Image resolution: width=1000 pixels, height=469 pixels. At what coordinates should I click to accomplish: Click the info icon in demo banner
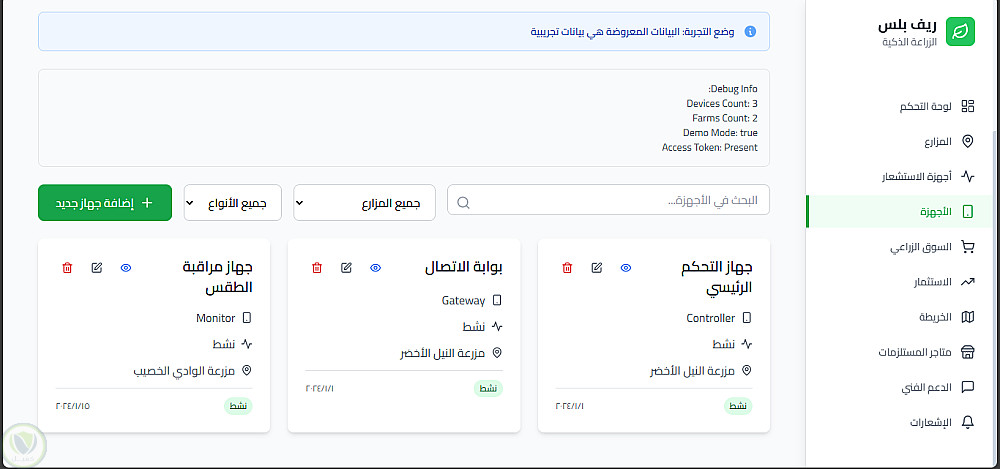coord(750,32)
